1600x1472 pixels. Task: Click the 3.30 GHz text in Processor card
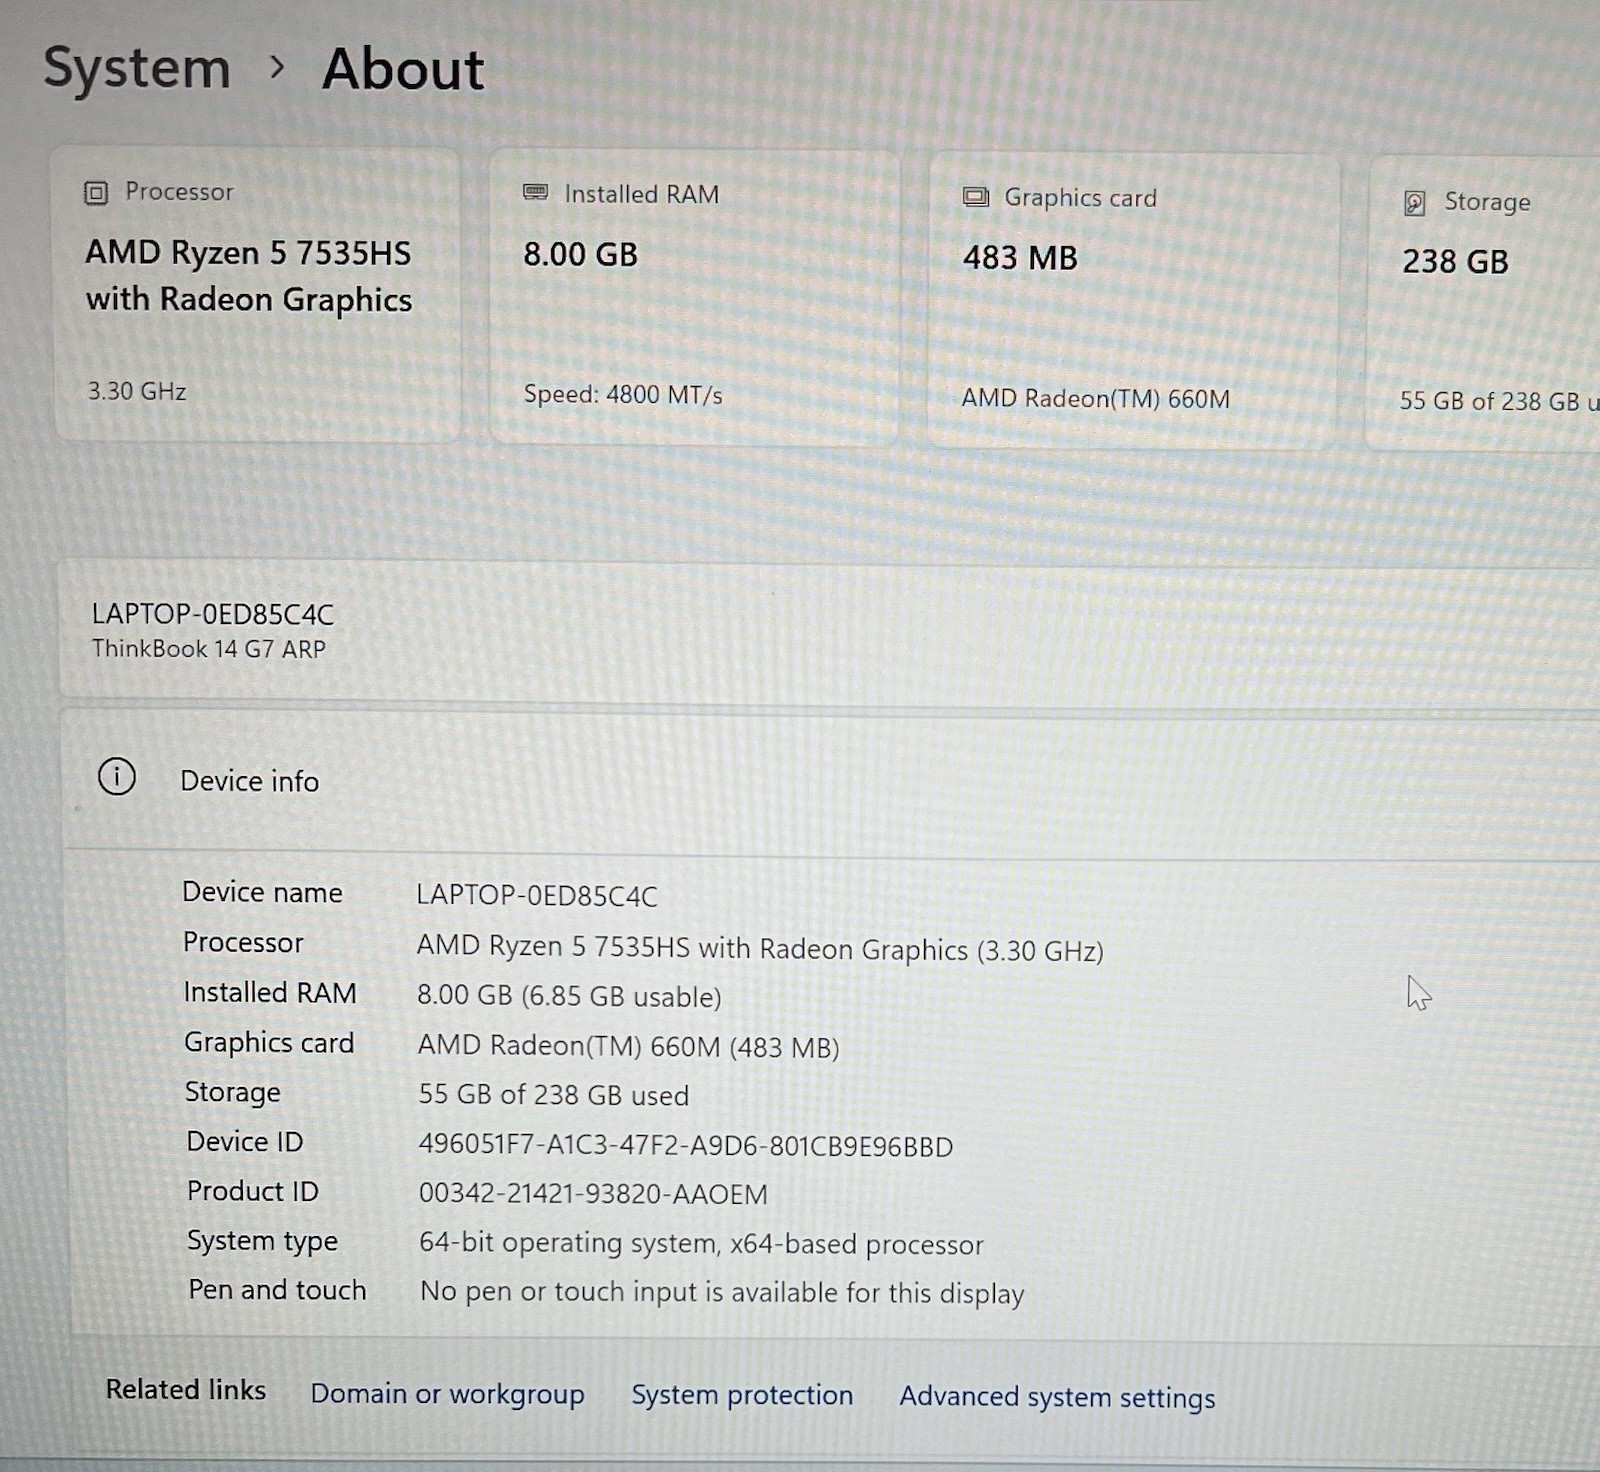tap(137, 391)
